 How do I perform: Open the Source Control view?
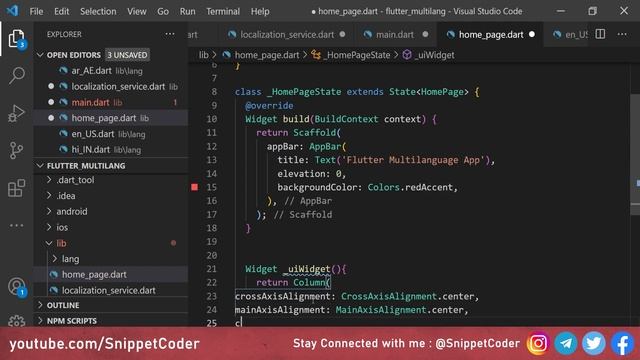click(16, 150)
